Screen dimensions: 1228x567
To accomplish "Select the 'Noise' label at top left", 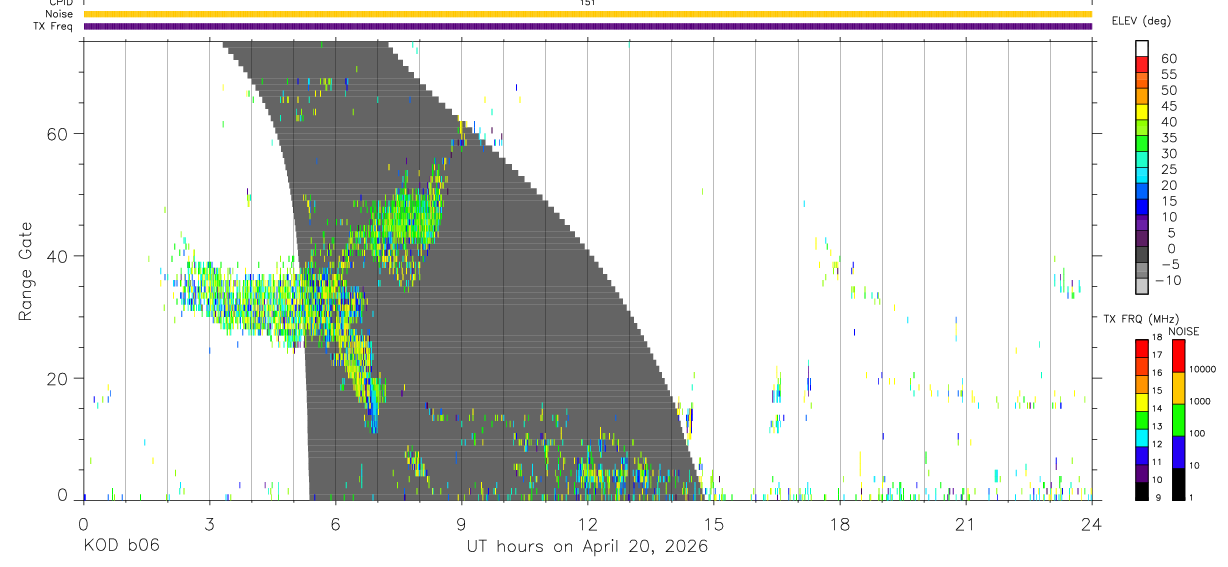I will tap(59, 14).
